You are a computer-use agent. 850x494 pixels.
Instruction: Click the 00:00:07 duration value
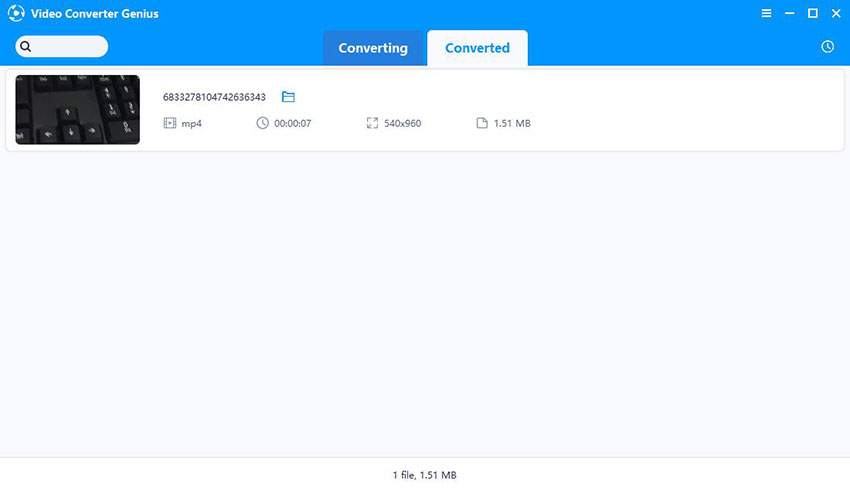point(293,124)
